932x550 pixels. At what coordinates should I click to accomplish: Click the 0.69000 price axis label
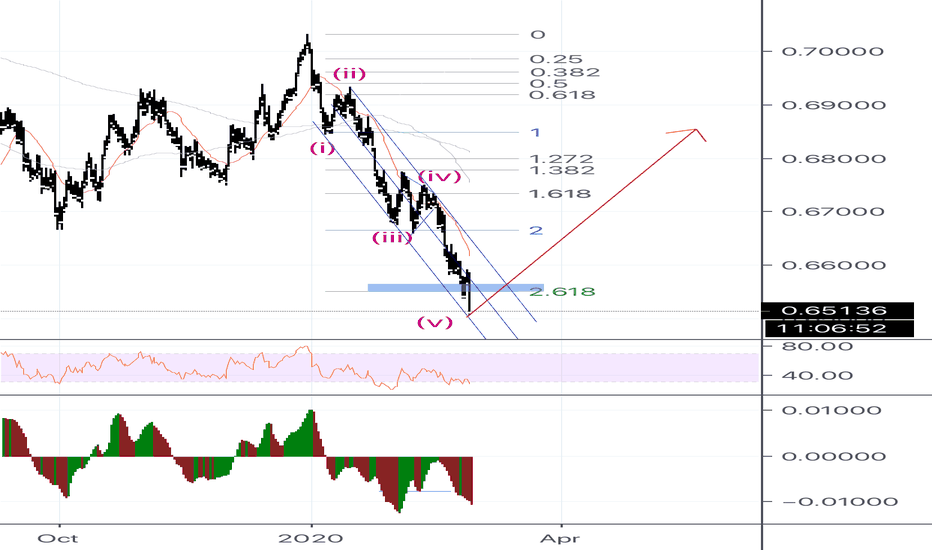(833, 105)
